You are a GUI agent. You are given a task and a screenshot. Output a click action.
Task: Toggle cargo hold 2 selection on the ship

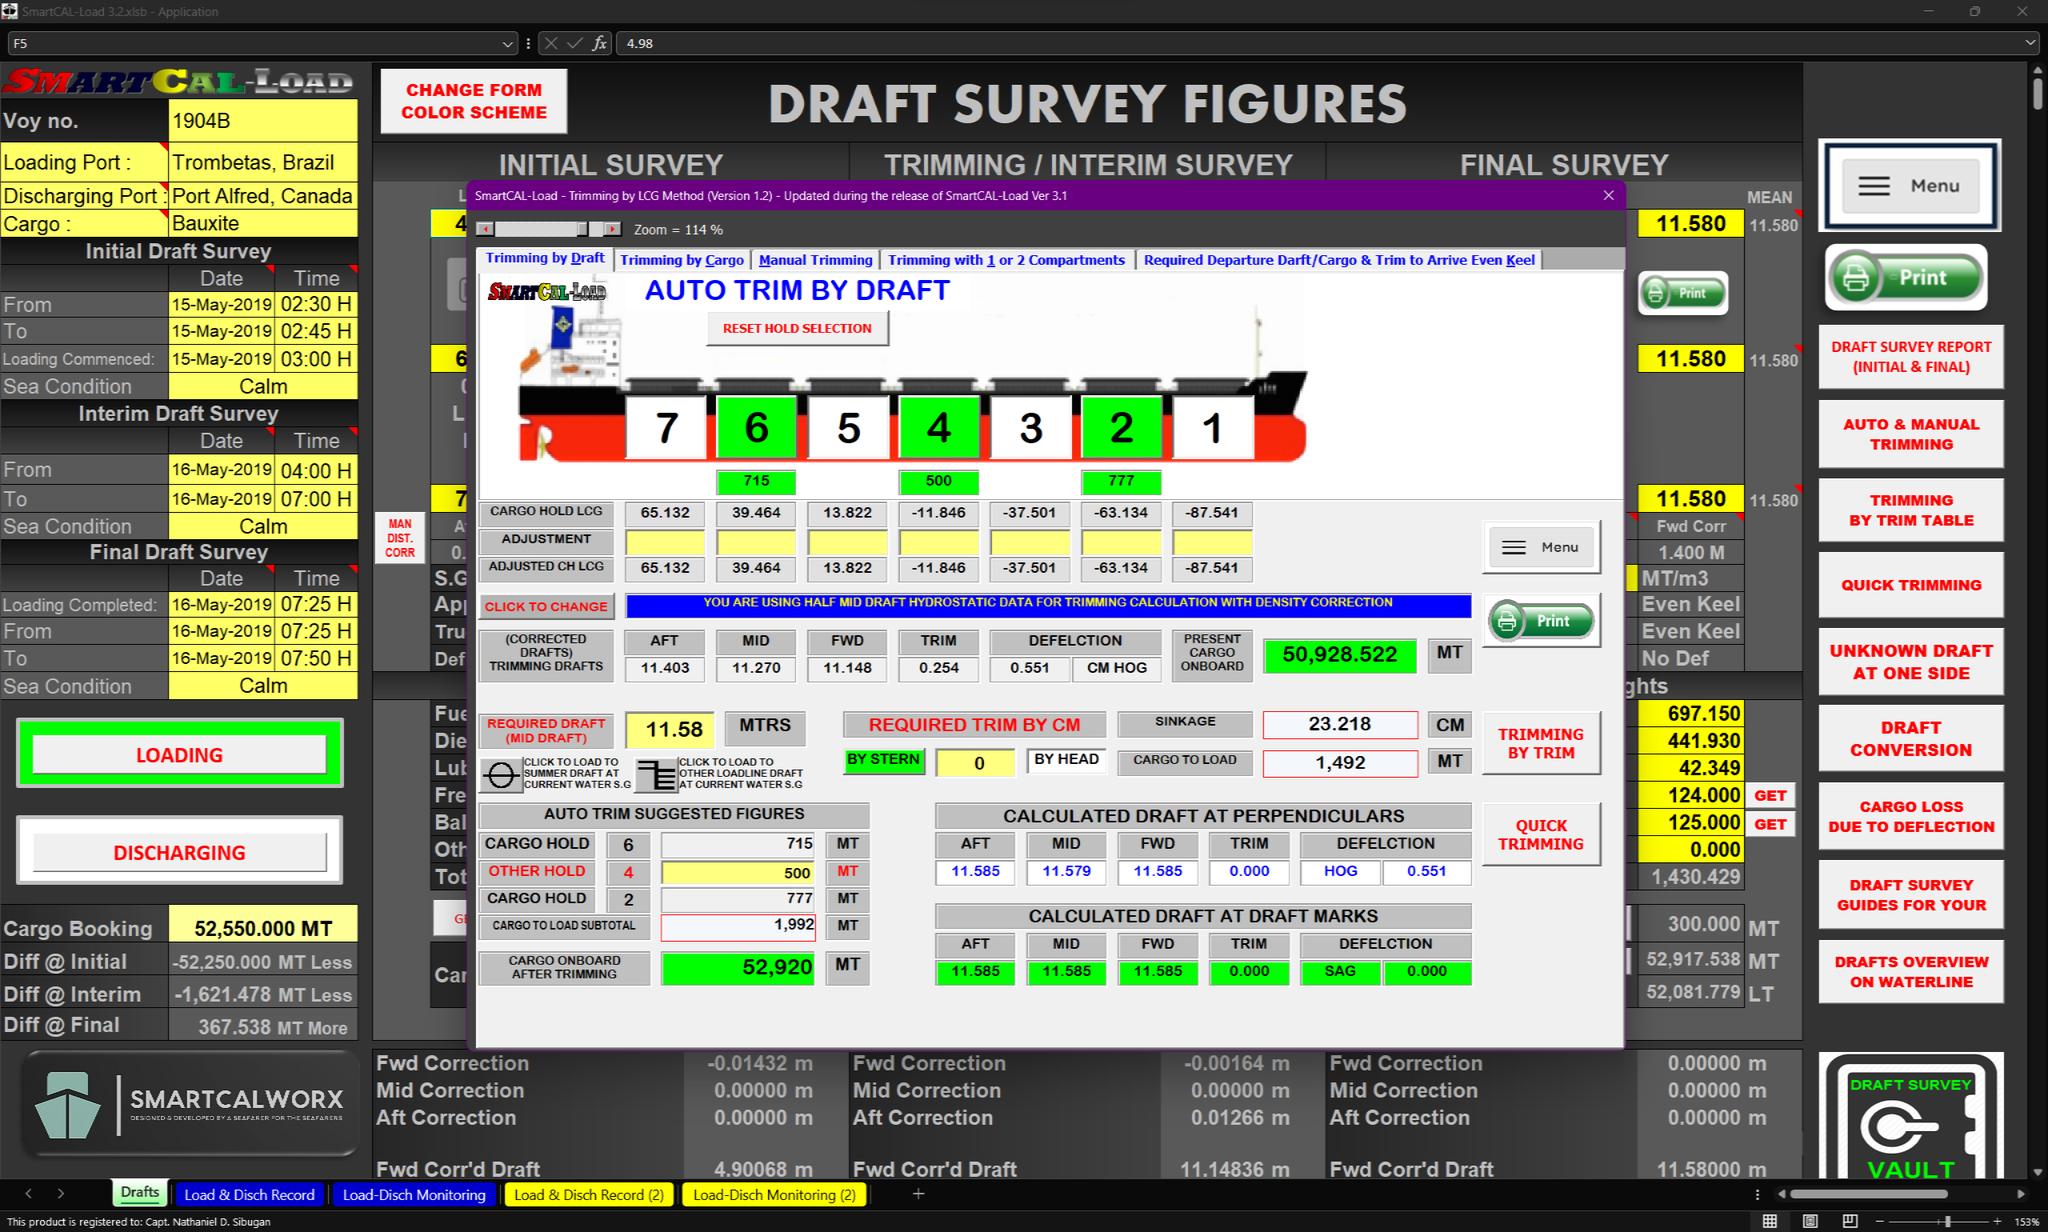1121,428
